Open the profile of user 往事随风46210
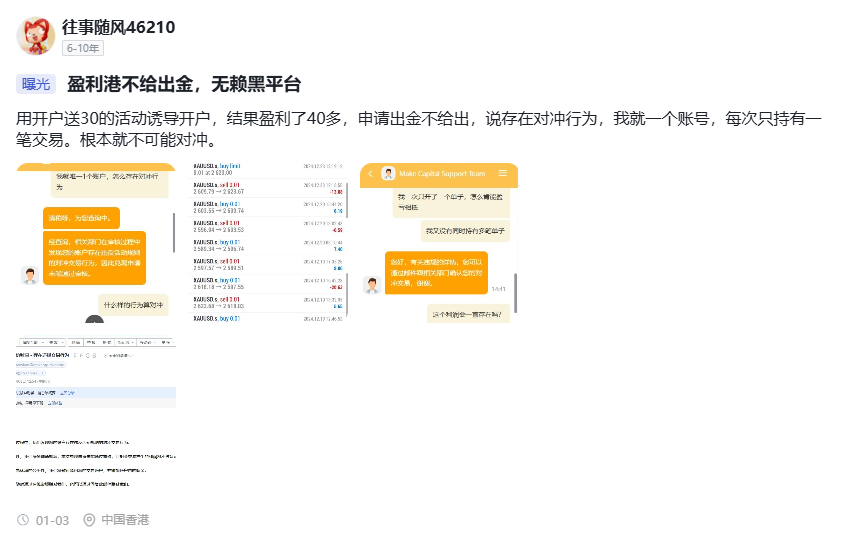Viewport: 847px width, 537px height. (x=118, y=27)
